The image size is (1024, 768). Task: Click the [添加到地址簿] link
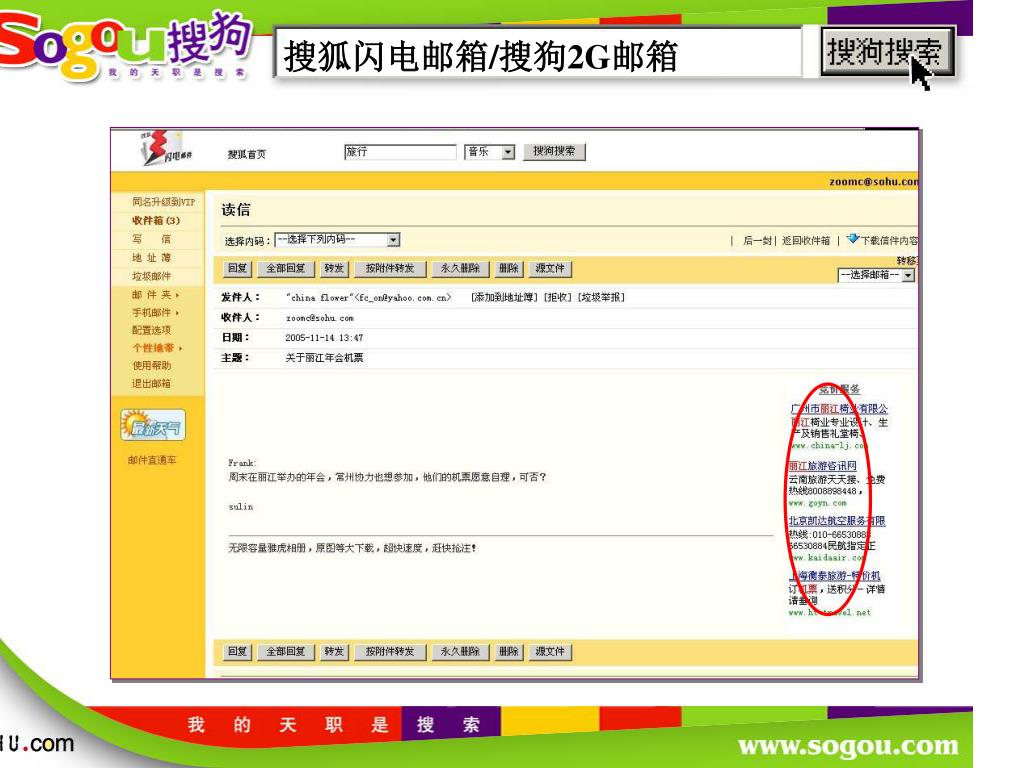(504, 297)
